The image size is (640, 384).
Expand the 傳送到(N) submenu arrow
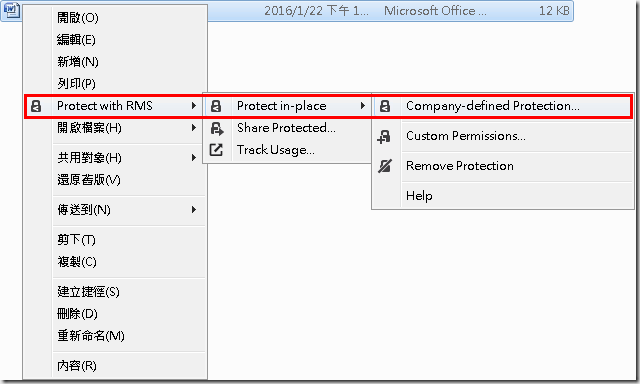coord(193,210)
